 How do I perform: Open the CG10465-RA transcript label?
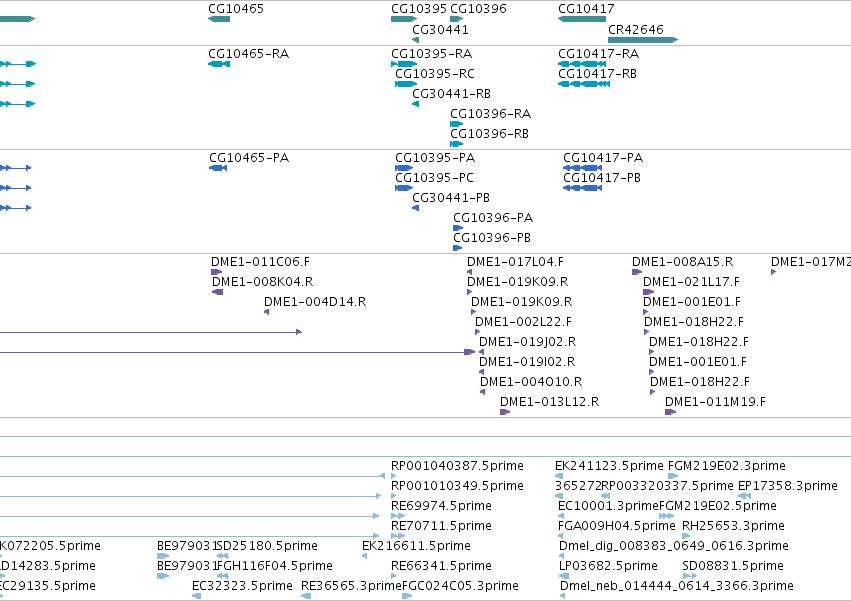pos(249,54)
